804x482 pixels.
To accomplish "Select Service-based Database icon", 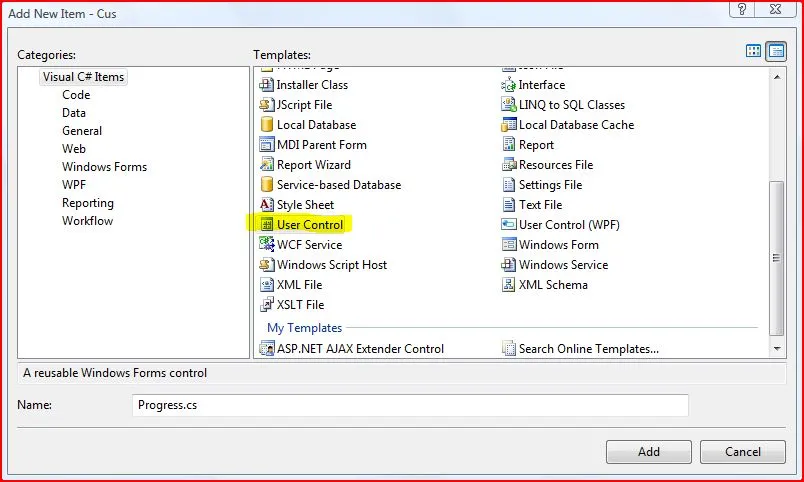I will pos(267,185).
